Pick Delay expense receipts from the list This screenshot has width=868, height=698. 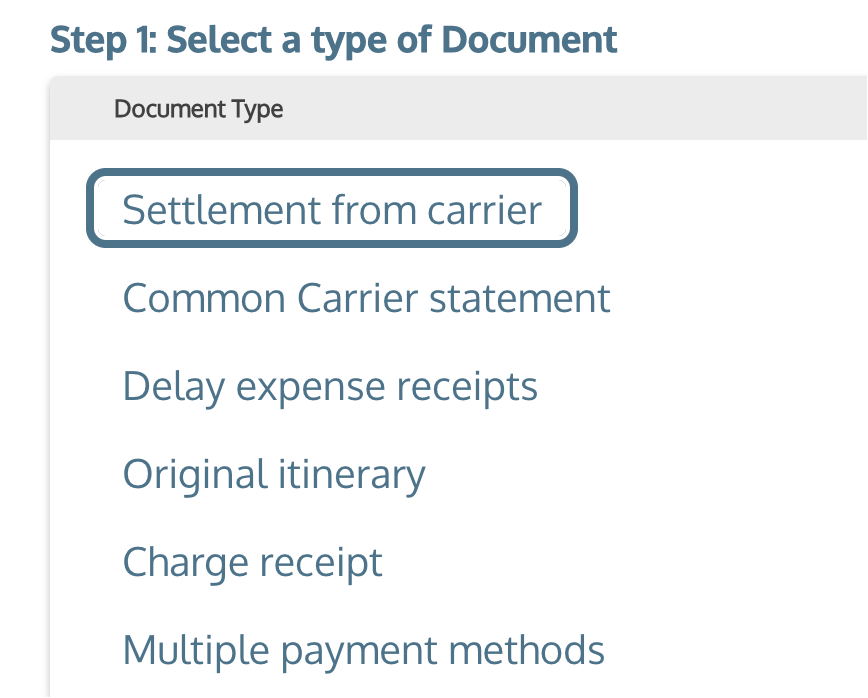[330, 386]
